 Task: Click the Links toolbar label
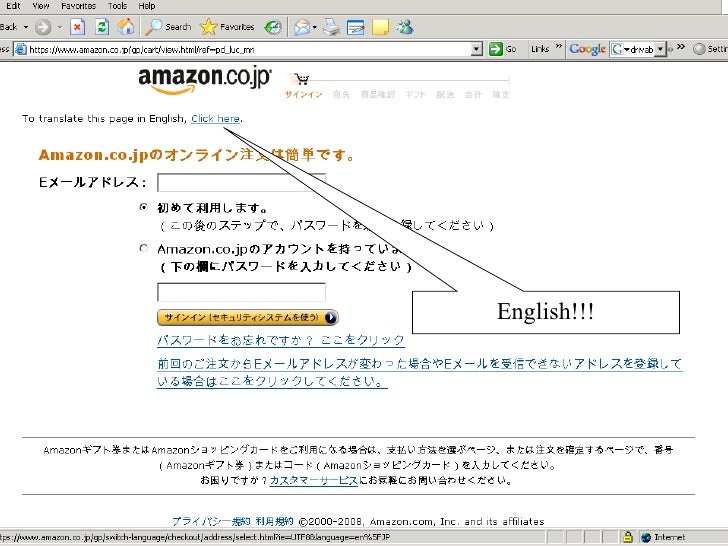pos(540,49)
